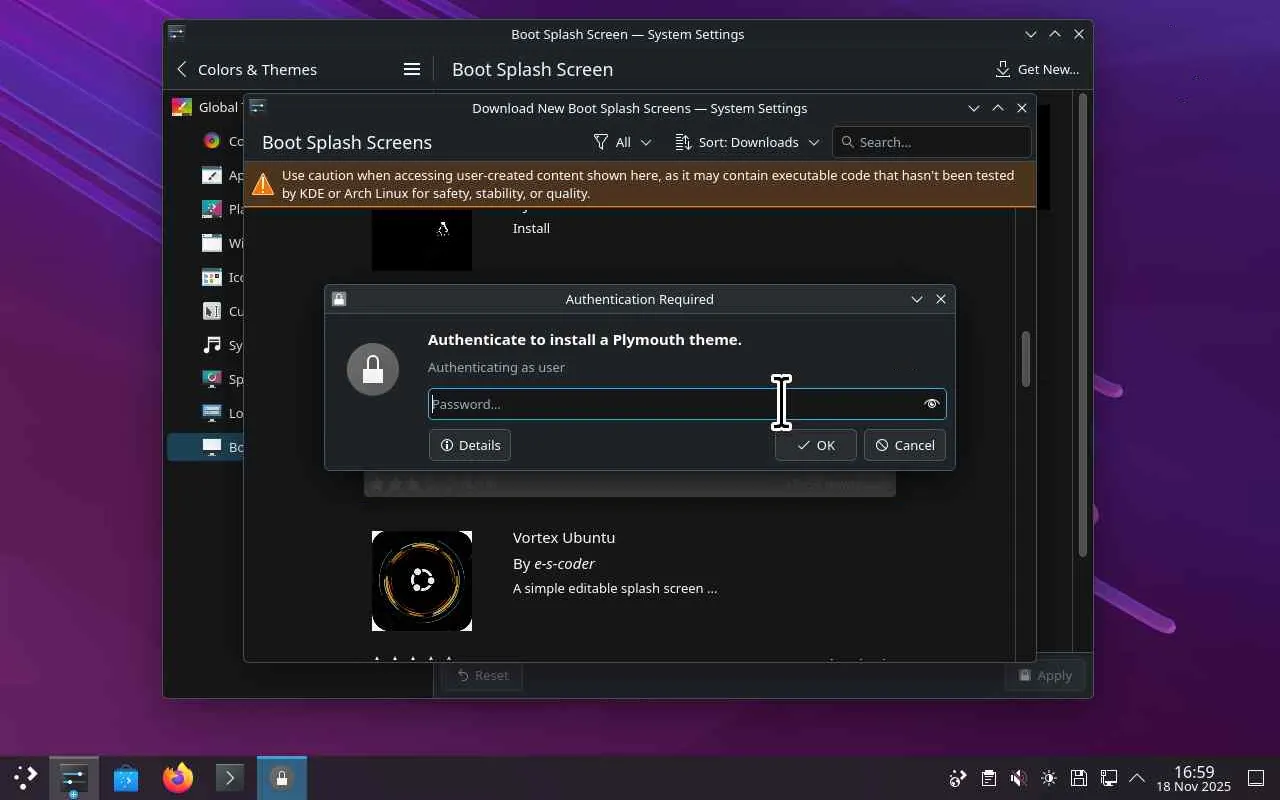Viewport: 1280px width, 800px height.
Task: Launch Firefox from the taskbar
Action: coord(178,777)
